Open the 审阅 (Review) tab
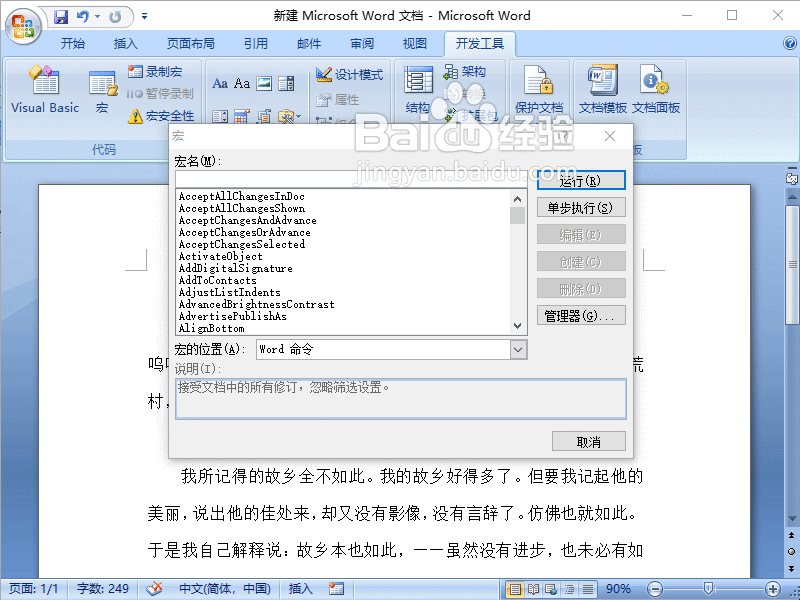Screen dimensions: 800x600 (x=362, y=44)
